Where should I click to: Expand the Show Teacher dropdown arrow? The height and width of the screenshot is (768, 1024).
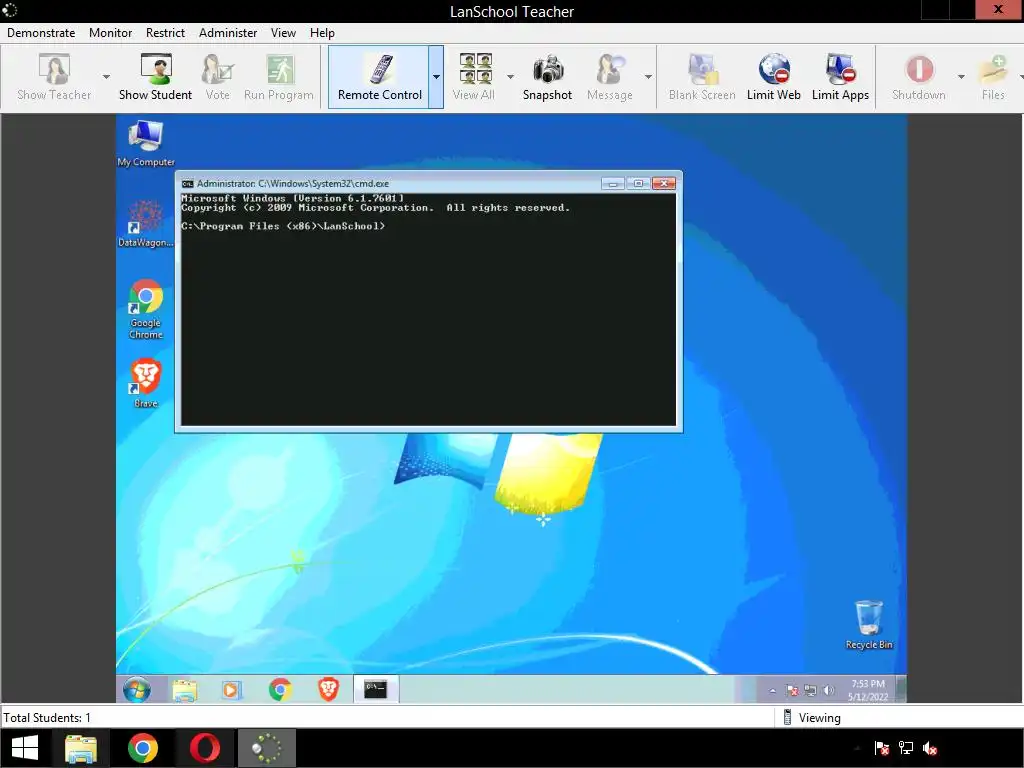click(106, 77)
